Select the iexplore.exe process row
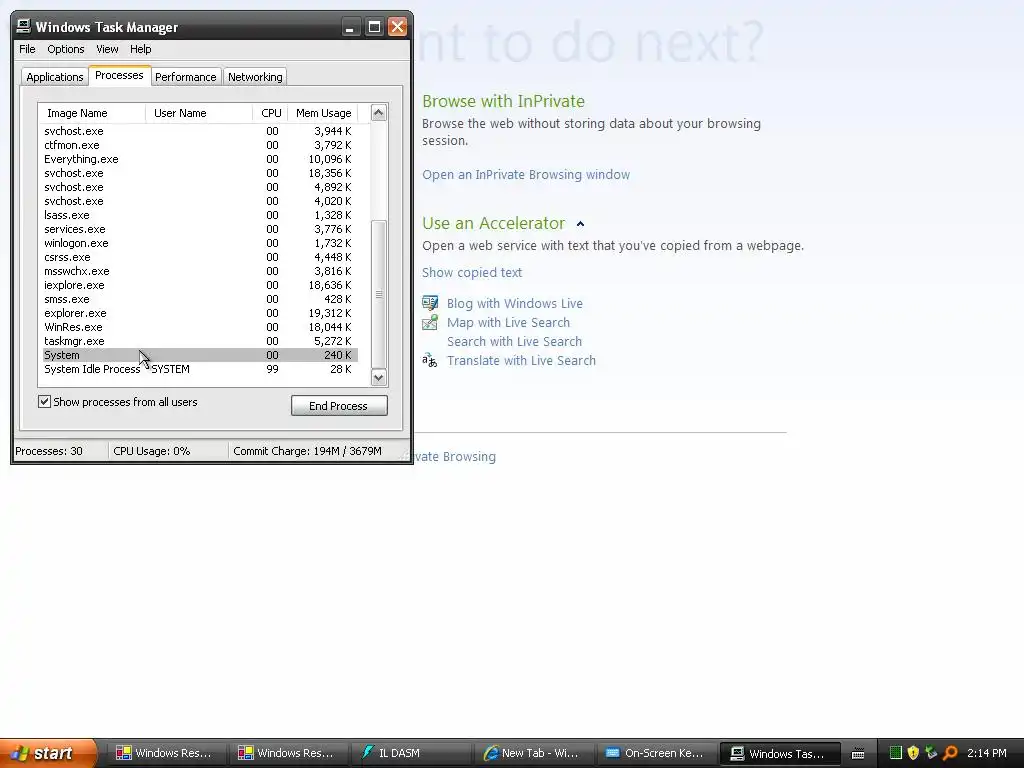This screenshot has height=768, width=1024. point(200,285)
